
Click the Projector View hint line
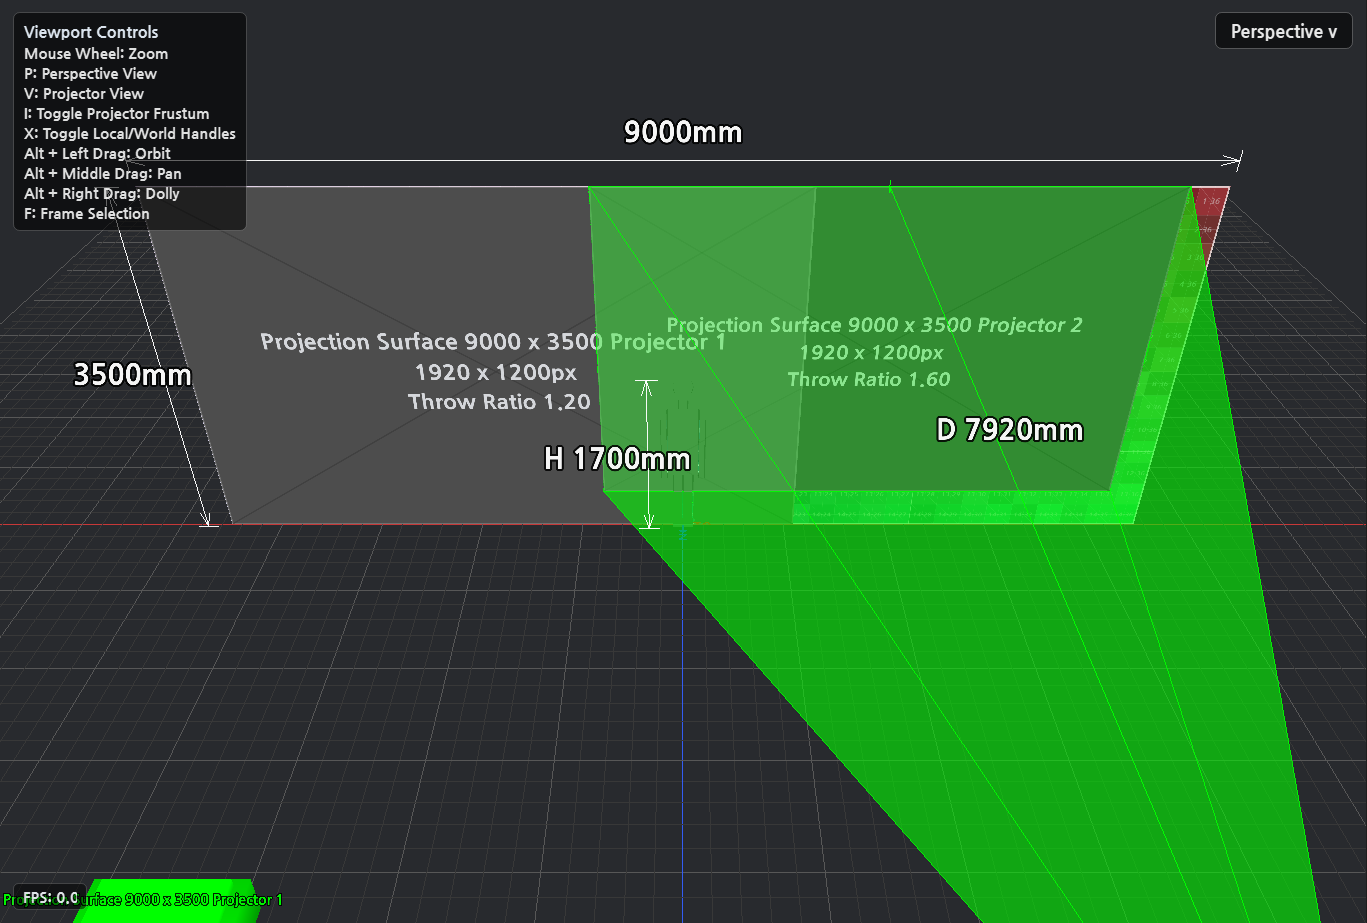pyautogui.click(x=84, y=93)
